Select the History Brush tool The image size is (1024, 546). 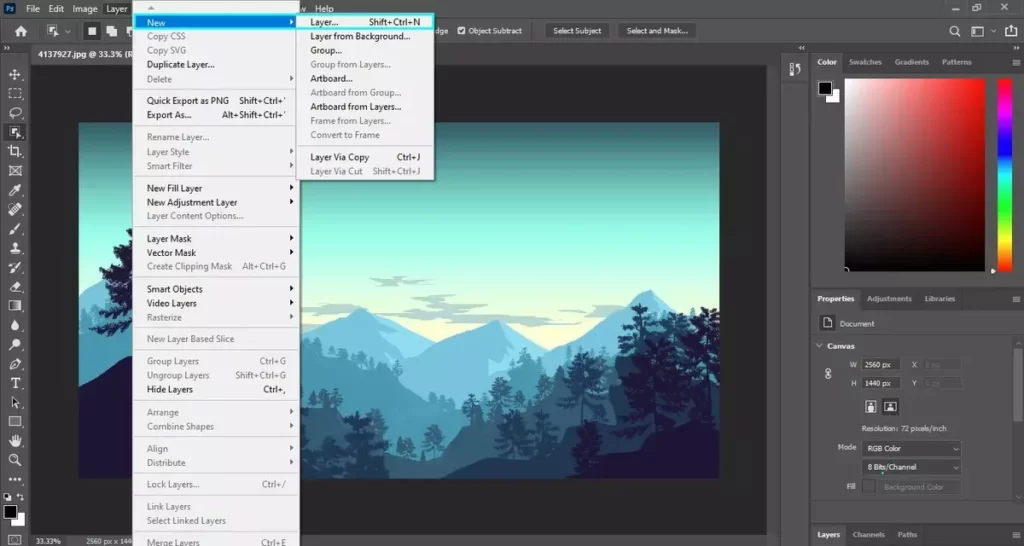[x=15, y=267]
